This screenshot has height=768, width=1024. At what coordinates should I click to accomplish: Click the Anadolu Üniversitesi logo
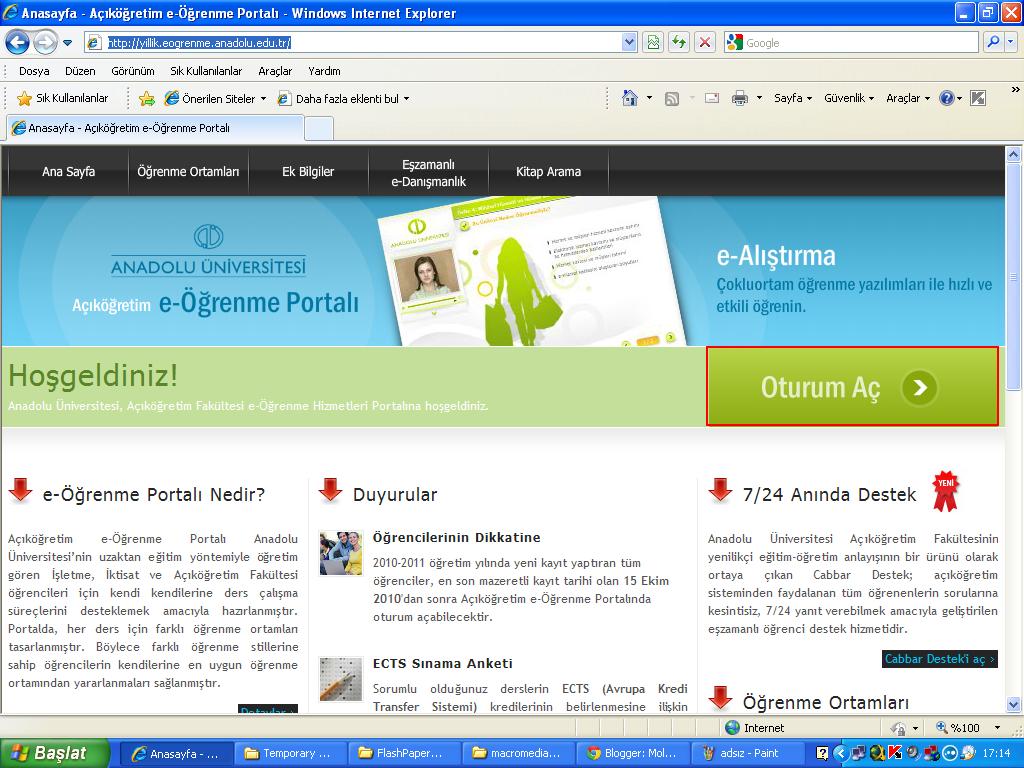coord(208,251)
